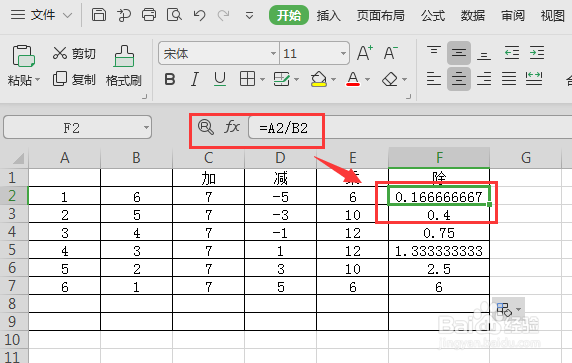572x363 pixels.
Task: Select column F header
Action: [439, 158]
